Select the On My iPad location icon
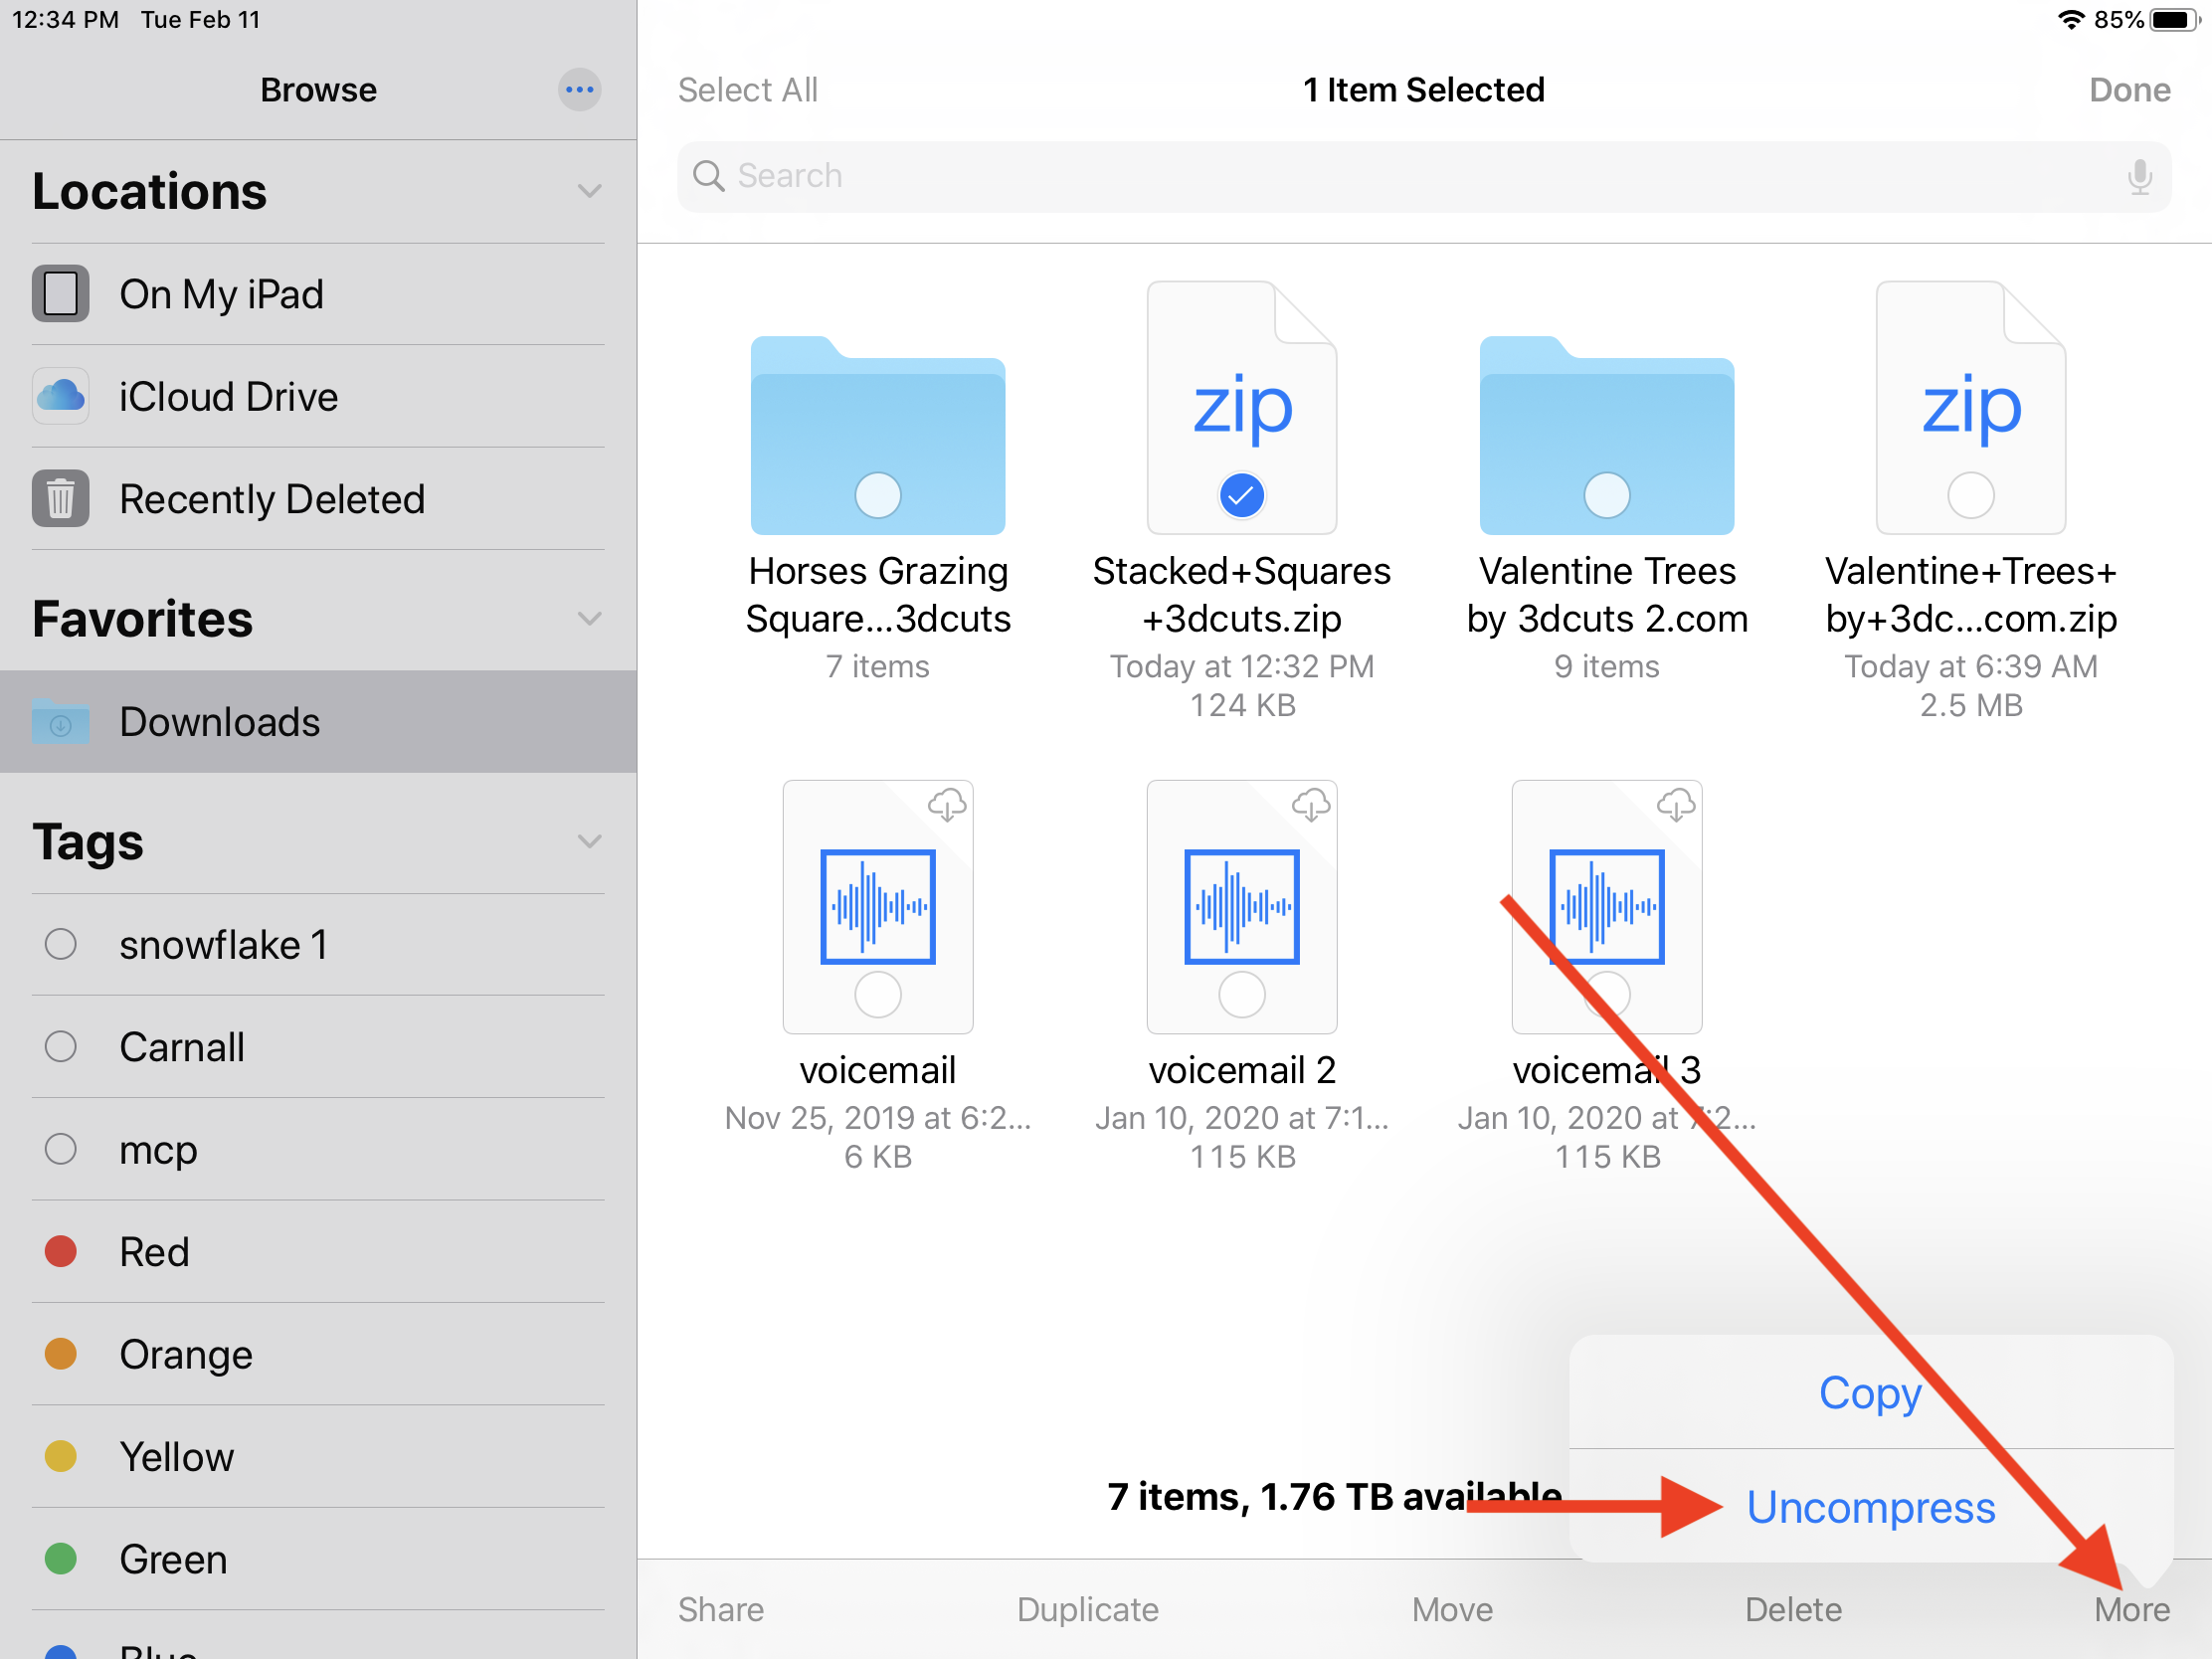The height and width of the screenshot is (1659, 2212). pos(61,294)
